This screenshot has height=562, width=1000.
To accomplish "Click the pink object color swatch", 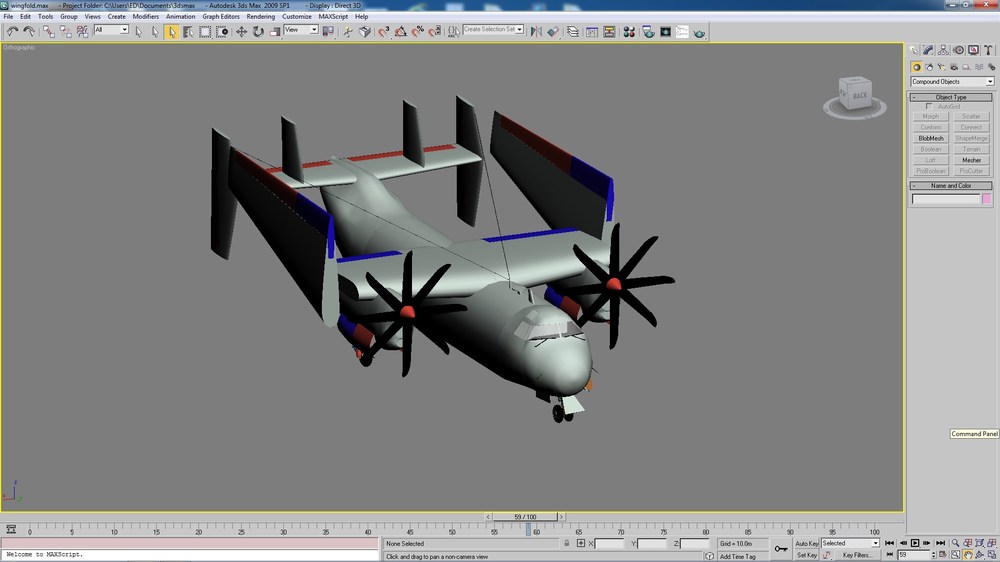I will (x=987, y=199).
